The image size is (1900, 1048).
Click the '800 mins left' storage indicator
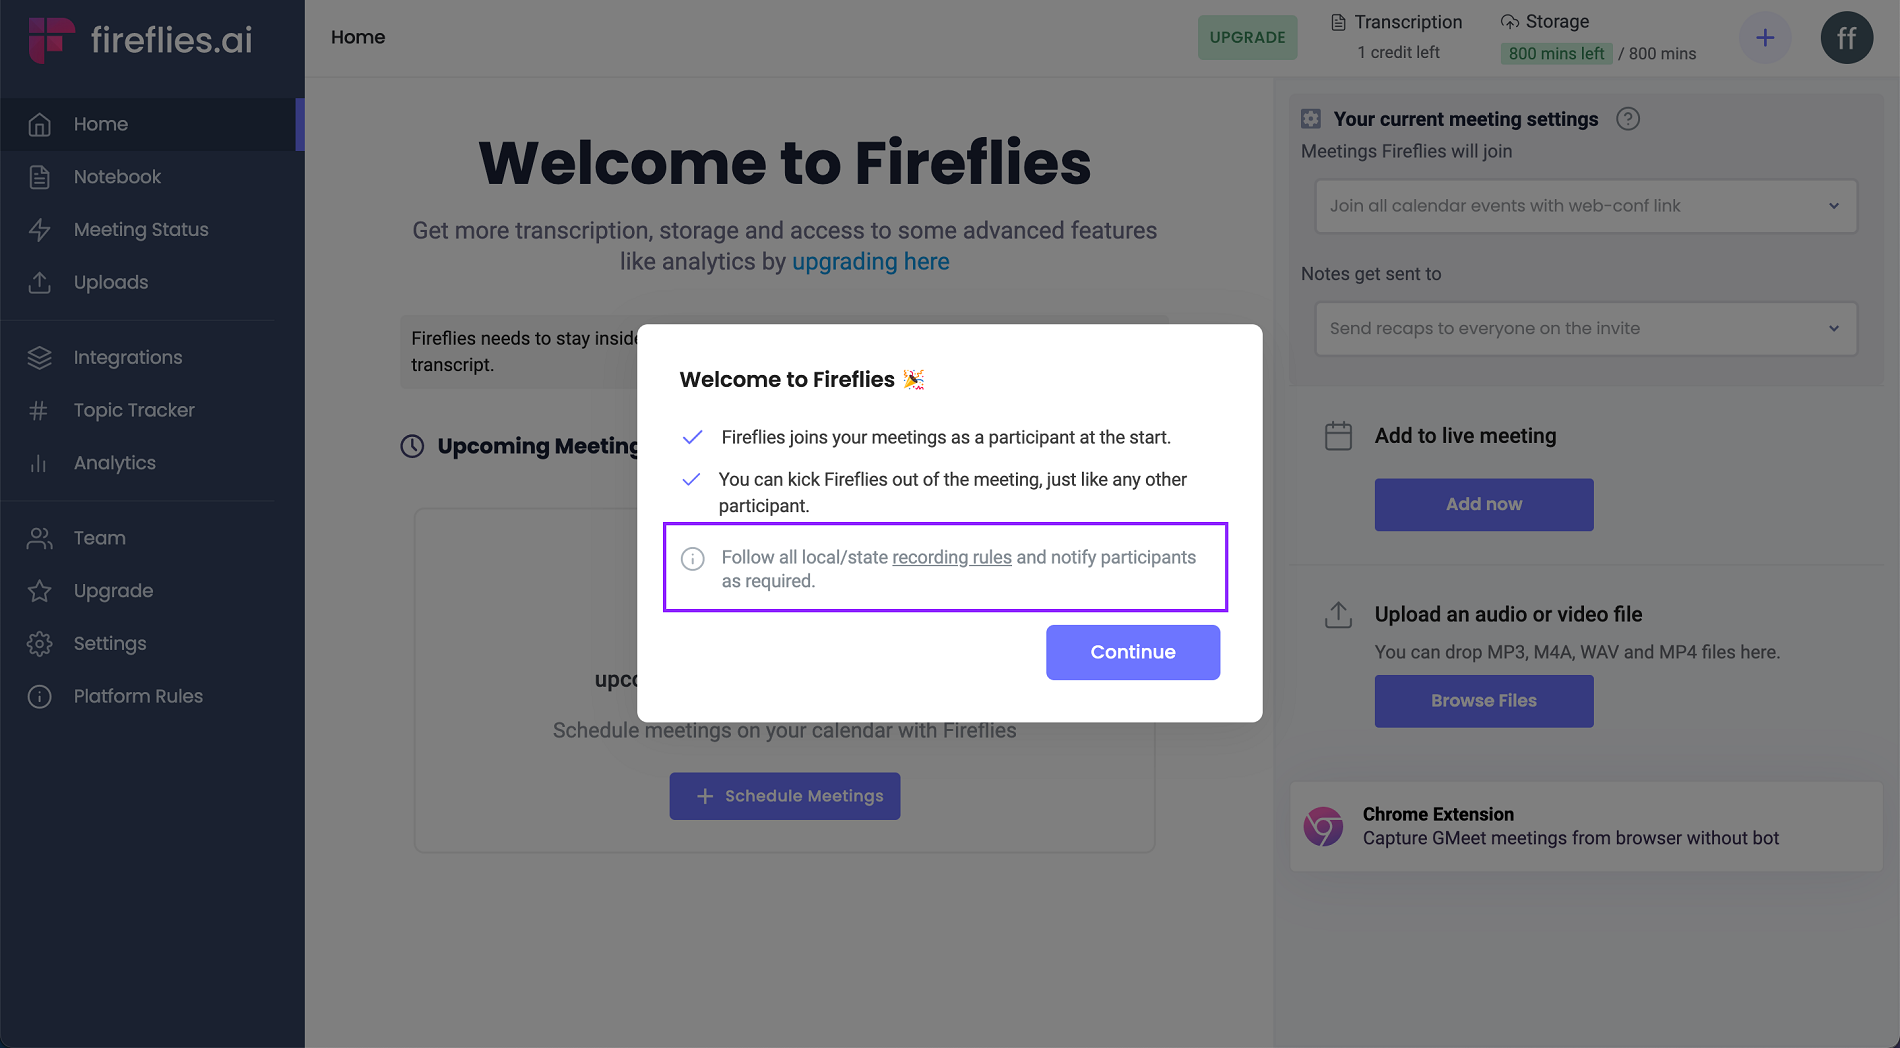click(x=1556, y=53)
